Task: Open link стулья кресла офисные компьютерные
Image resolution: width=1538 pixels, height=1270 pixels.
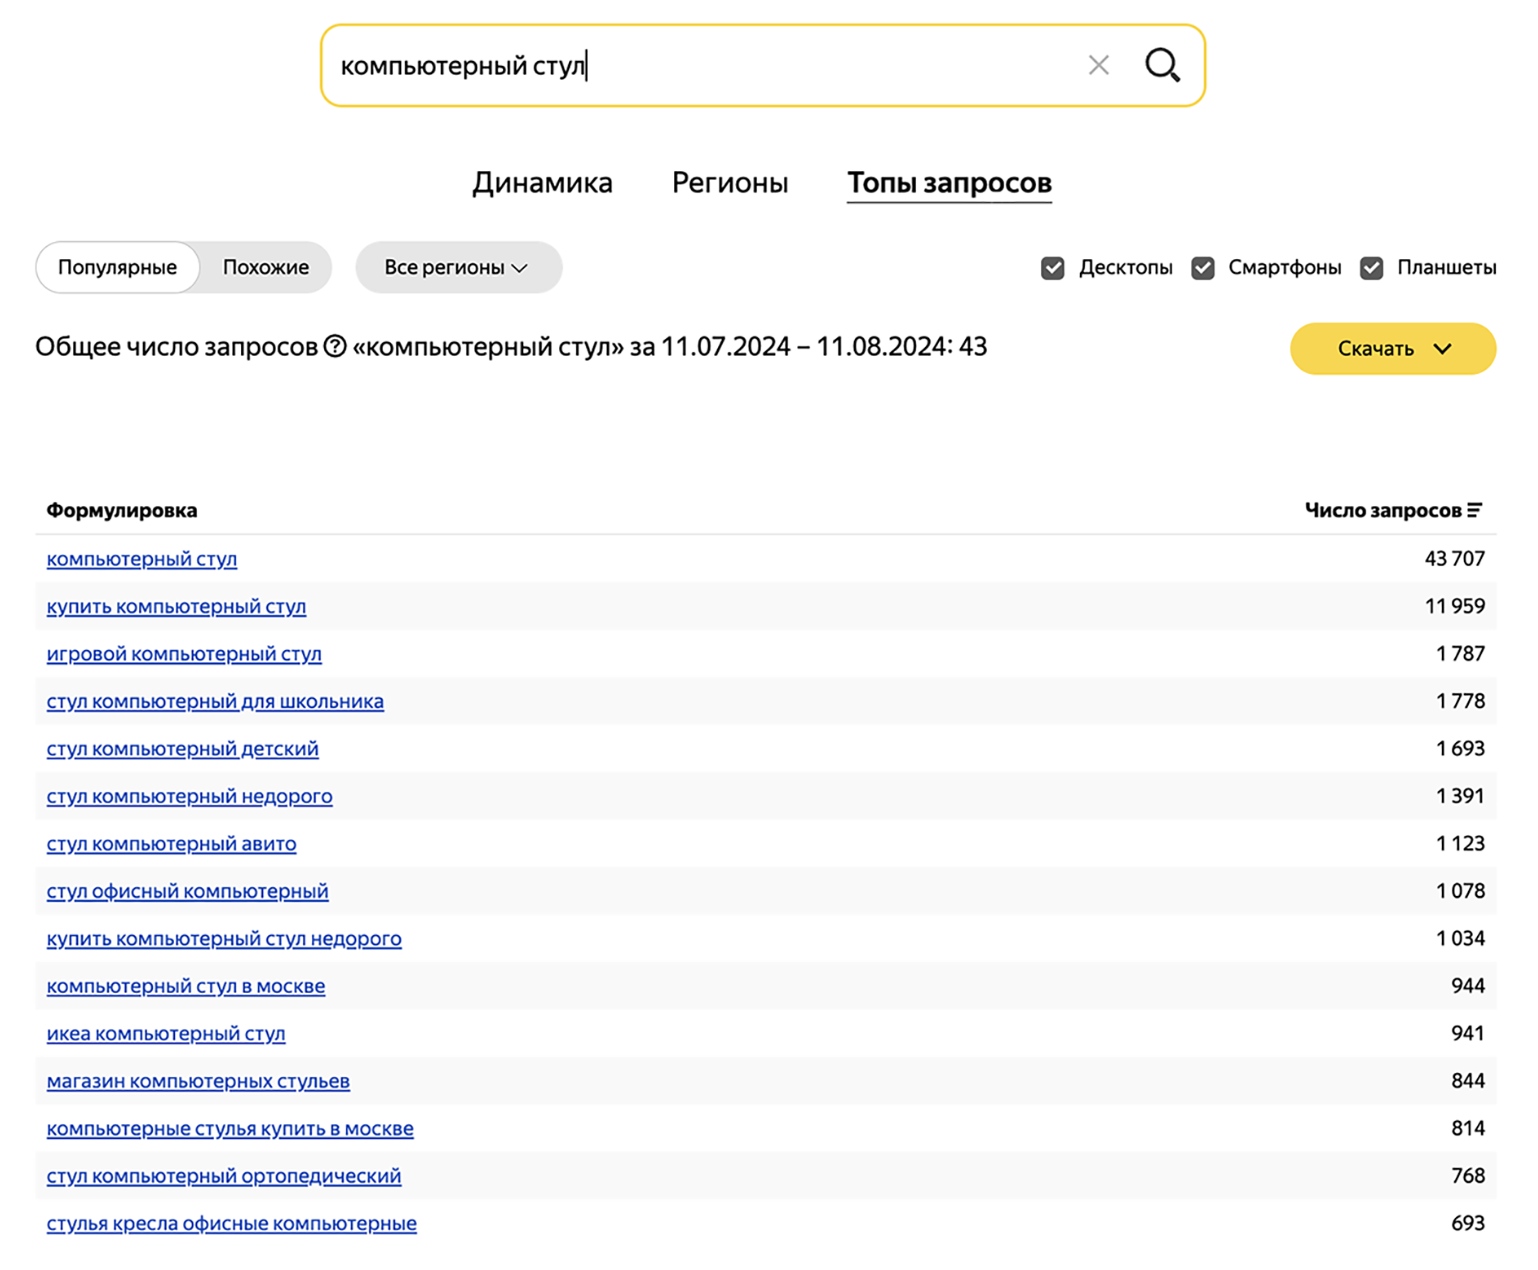Action: point(231,1224)
